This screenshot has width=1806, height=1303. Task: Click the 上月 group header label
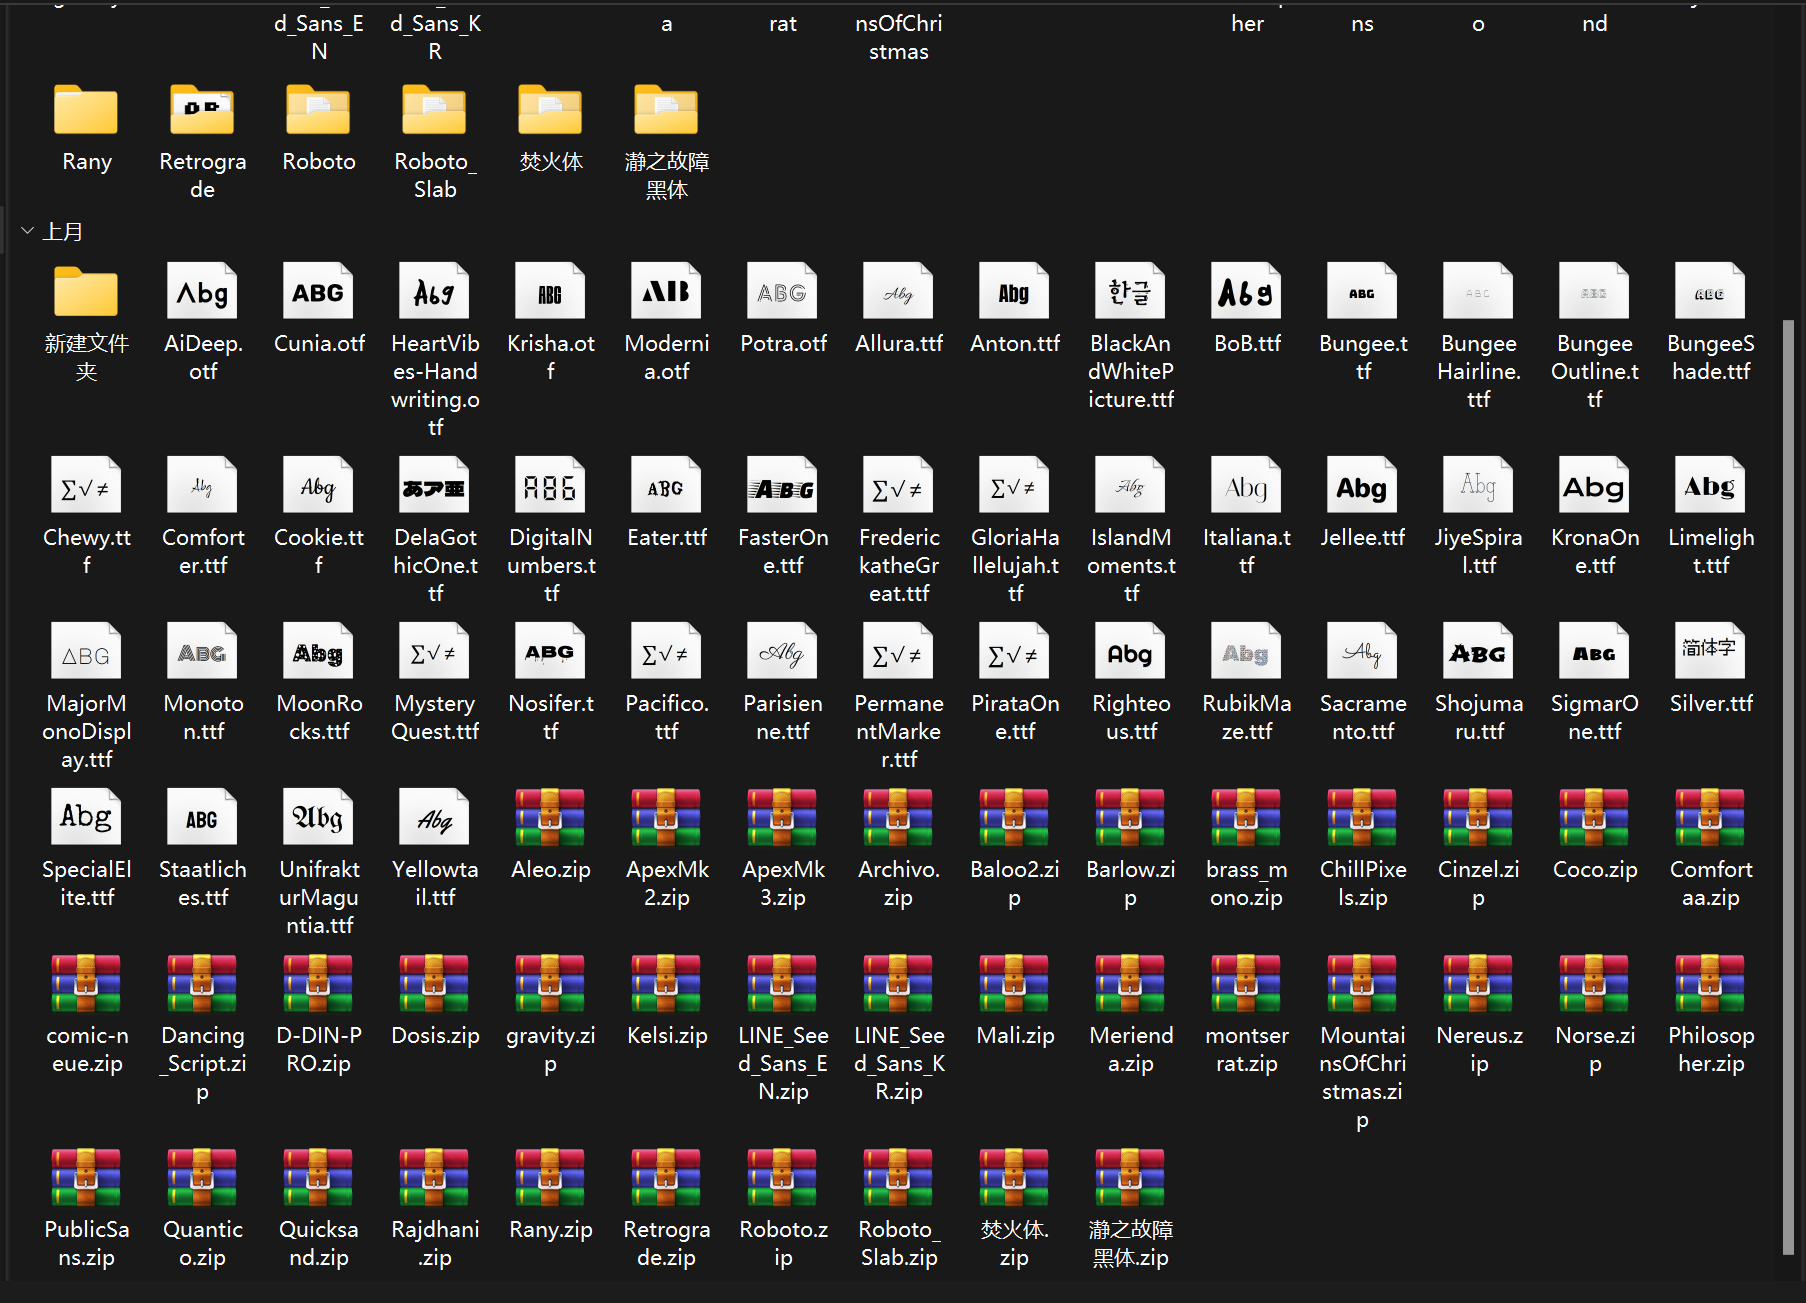click(62, 231)
